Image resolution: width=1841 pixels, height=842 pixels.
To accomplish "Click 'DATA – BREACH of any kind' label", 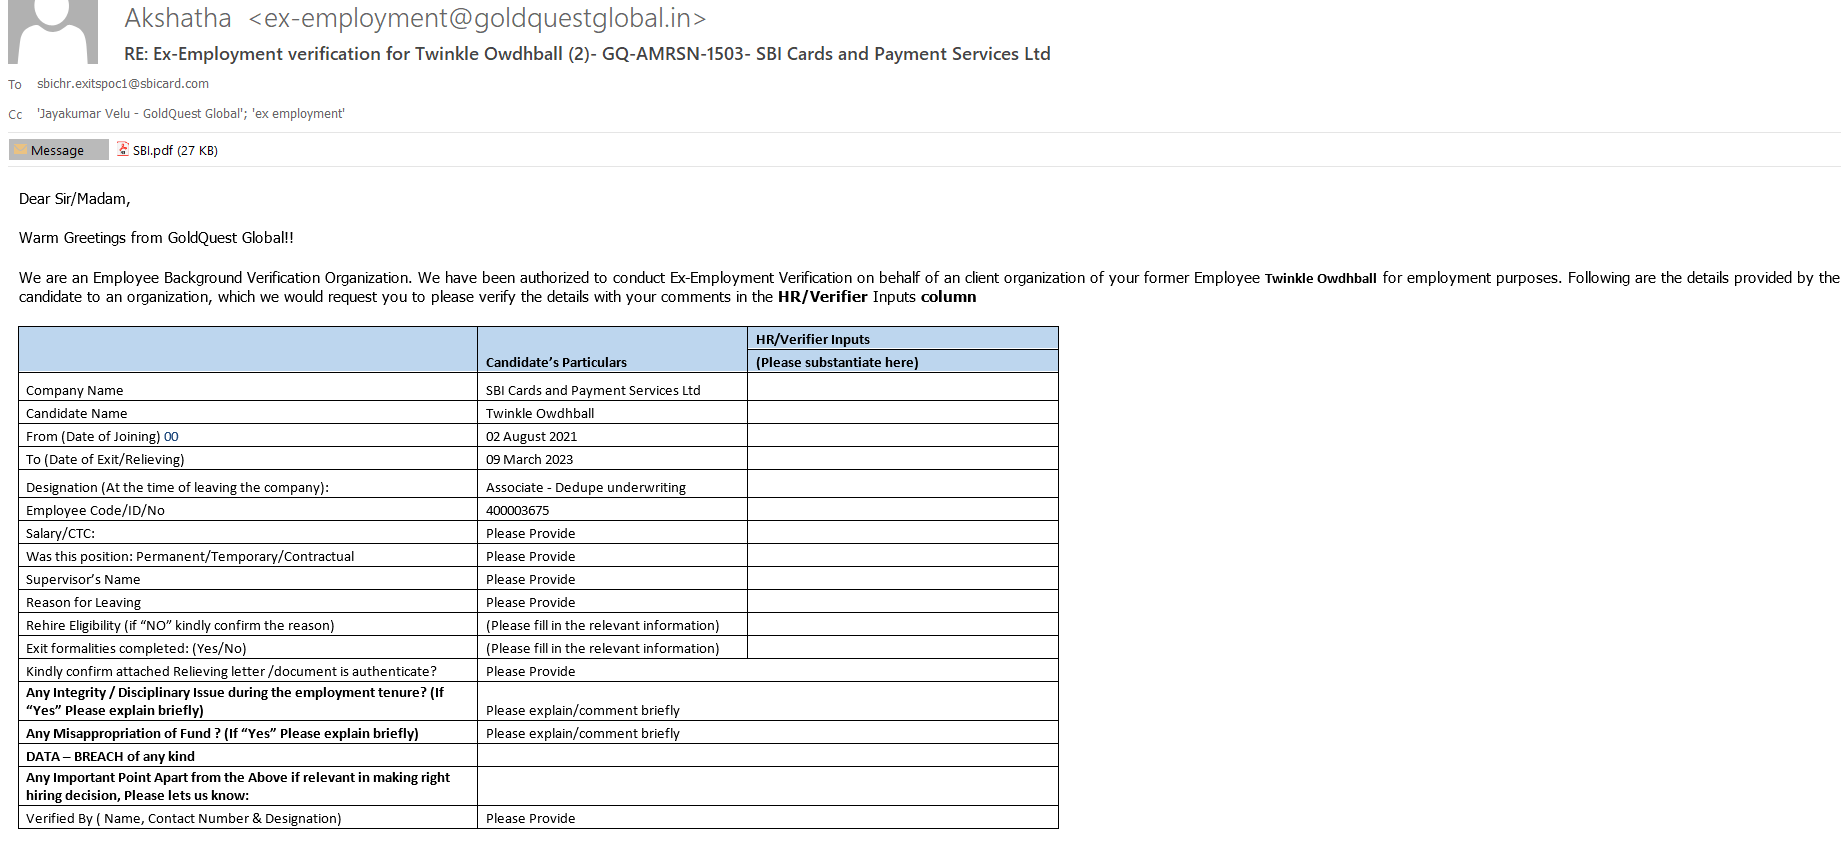I will [110, 756].
